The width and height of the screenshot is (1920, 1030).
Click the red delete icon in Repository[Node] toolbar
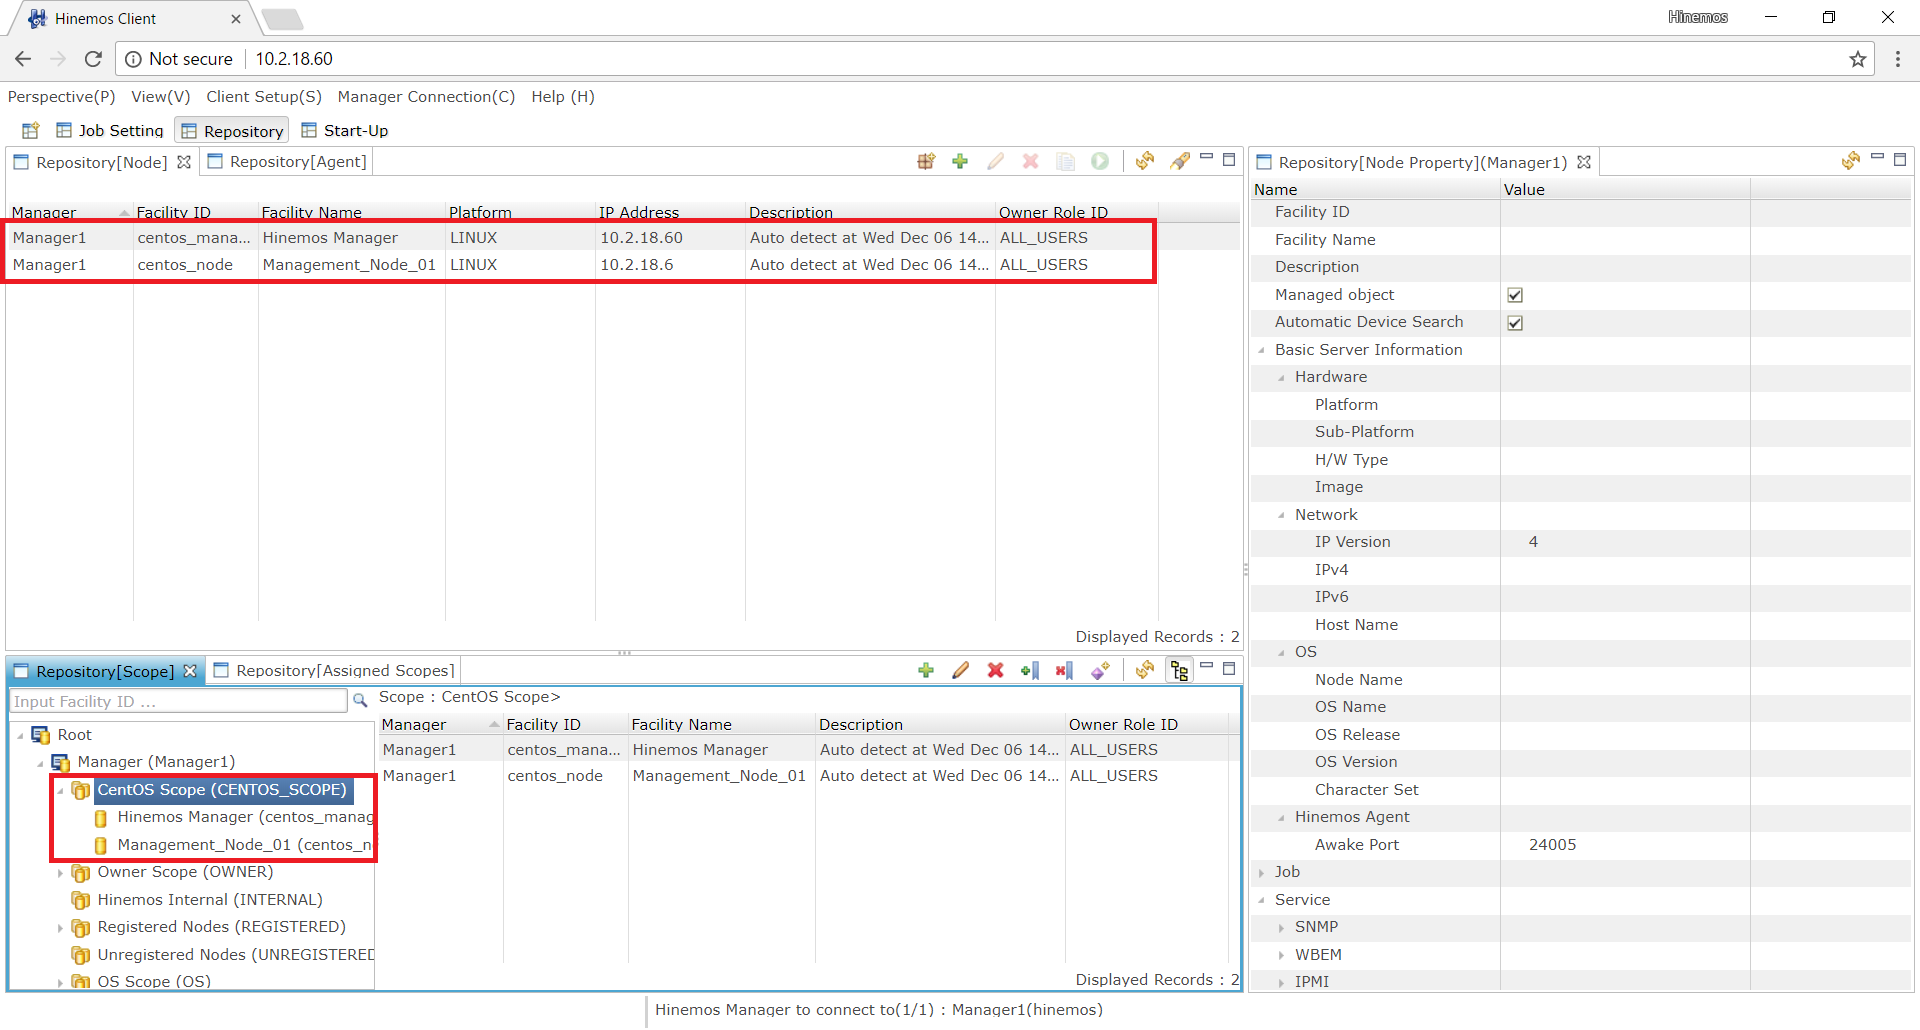click(x=1030, y=161)
